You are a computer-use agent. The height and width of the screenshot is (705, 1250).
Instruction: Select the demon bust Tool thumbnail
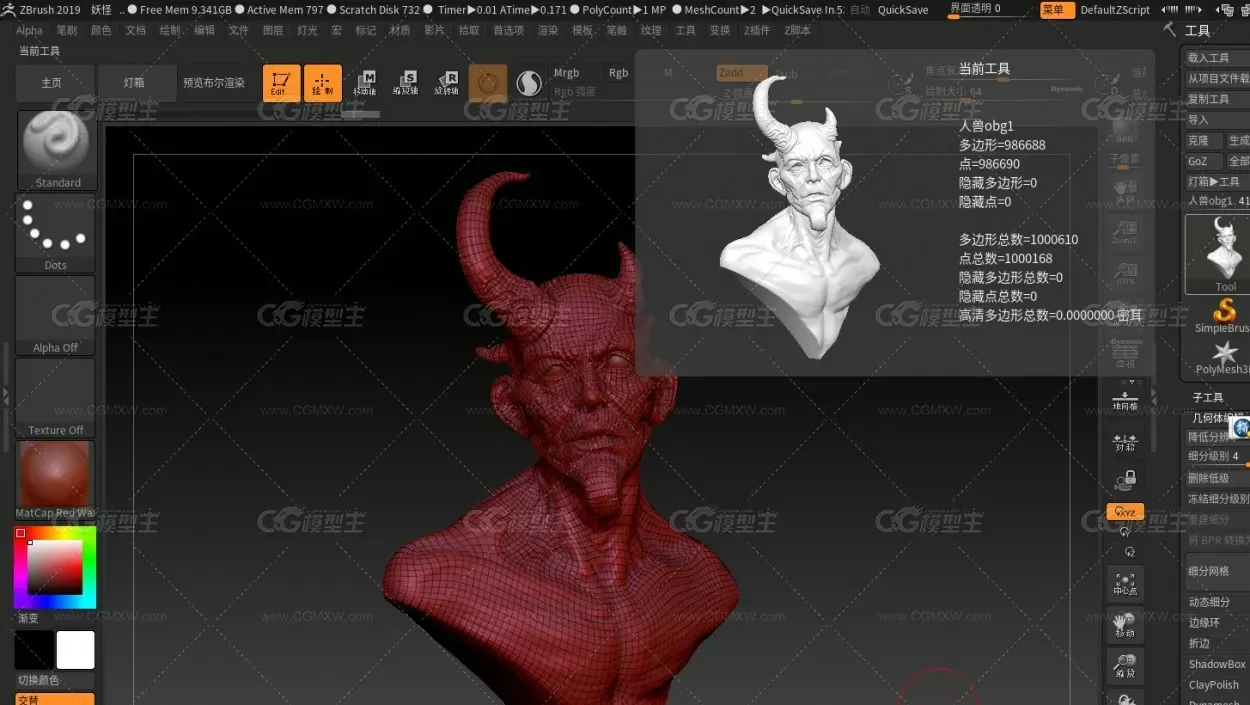[x=1218, y=255]
